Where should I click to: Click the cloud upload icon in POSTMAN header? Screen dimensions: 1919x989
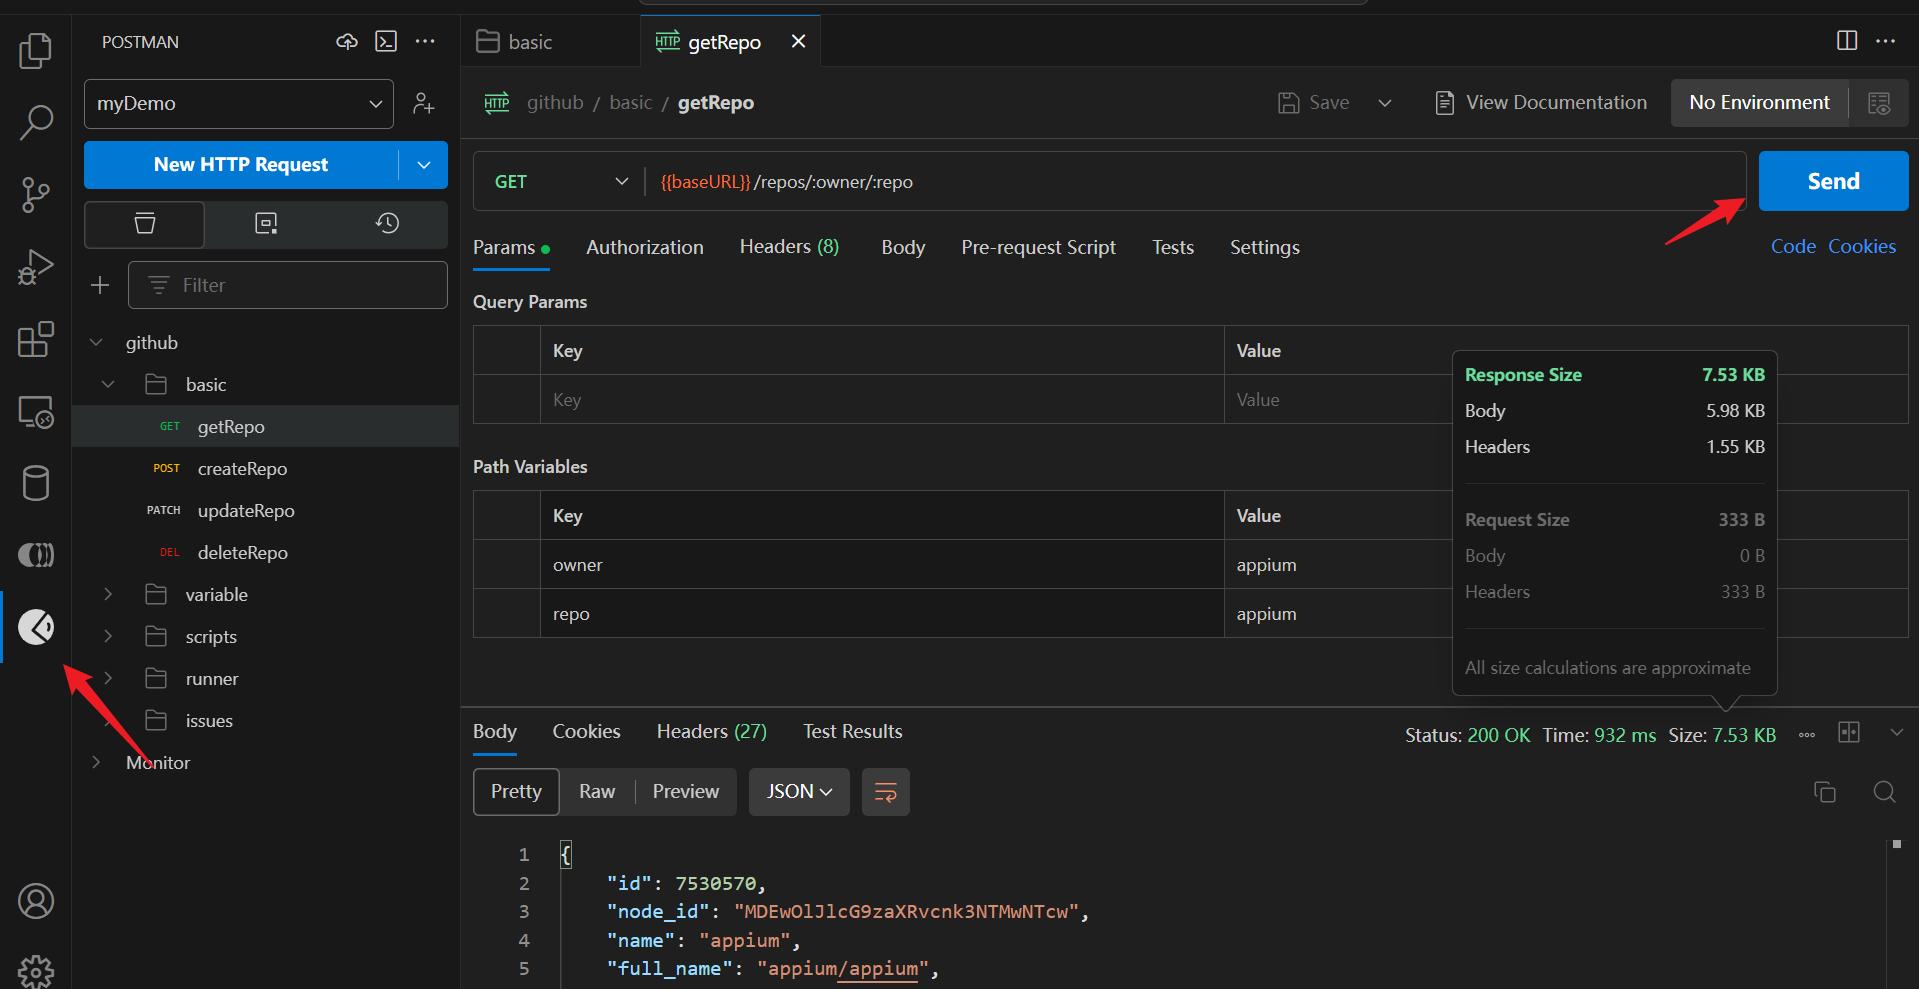(347, 42)
